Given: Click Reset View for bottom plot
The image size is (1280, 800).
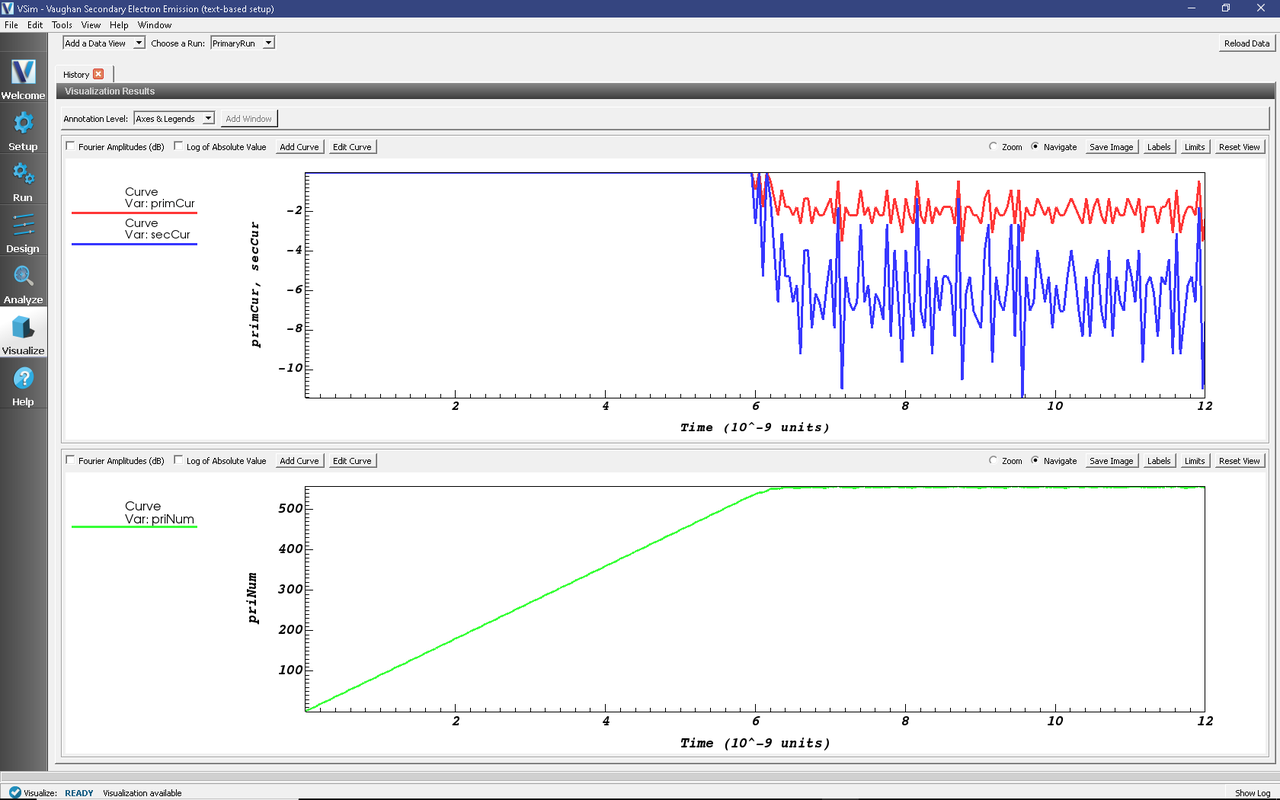Looking at the screenshot, I should (x=1239, y=461).
